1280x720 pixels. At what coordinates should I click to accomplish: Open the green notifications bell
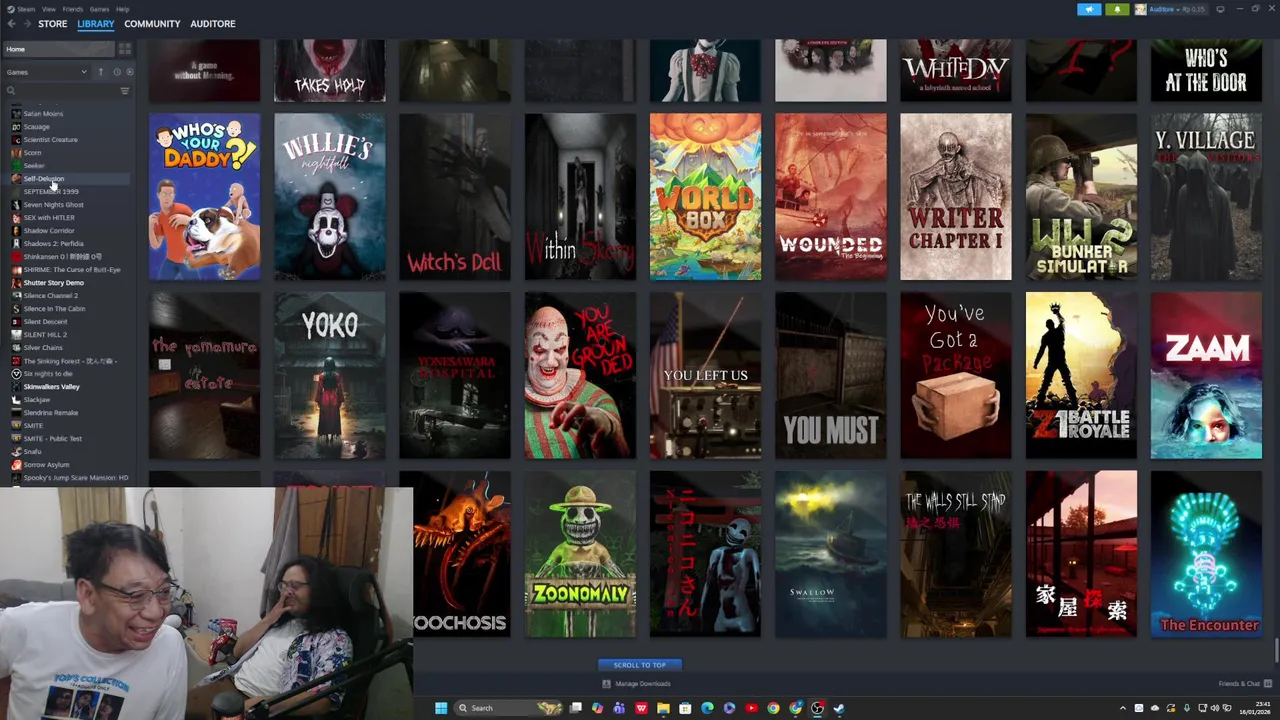tap(1117, 9)
